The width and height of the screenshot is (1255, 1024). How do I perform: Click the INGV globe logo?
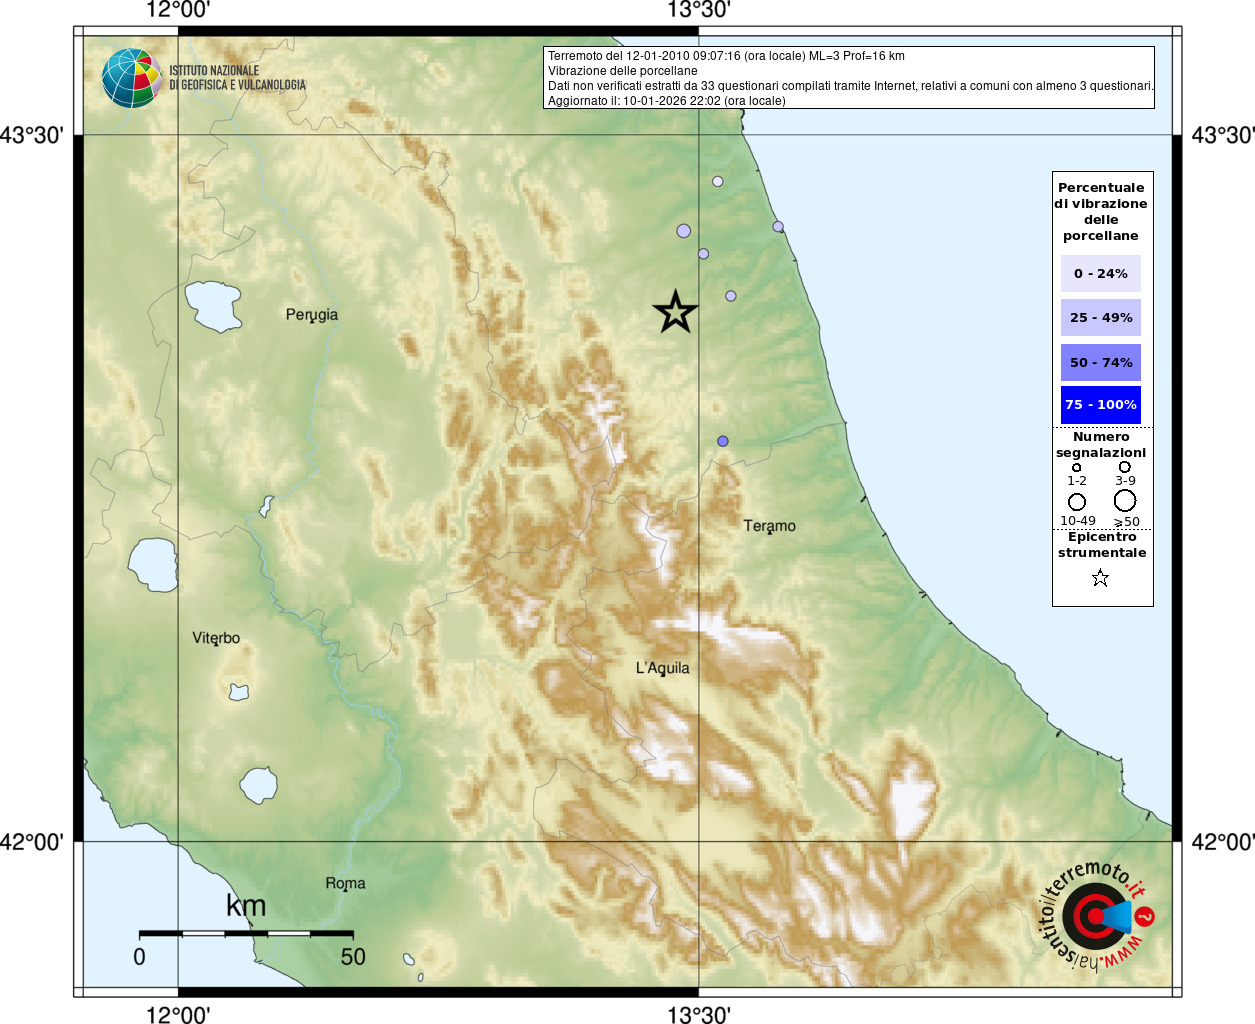tap(132, 78)
